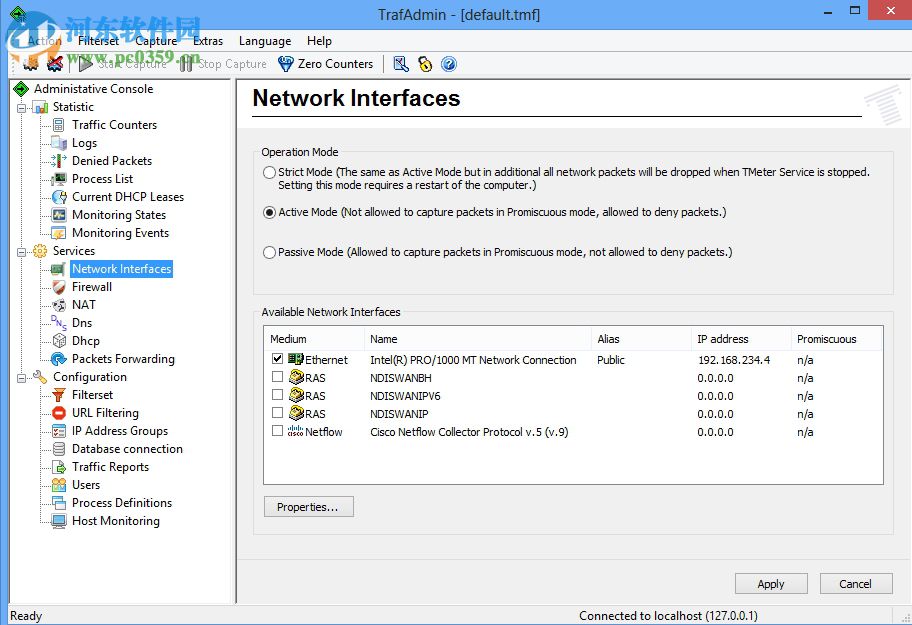
Task: Click the Logs tree icon
Action: click(x=59, y=143)
